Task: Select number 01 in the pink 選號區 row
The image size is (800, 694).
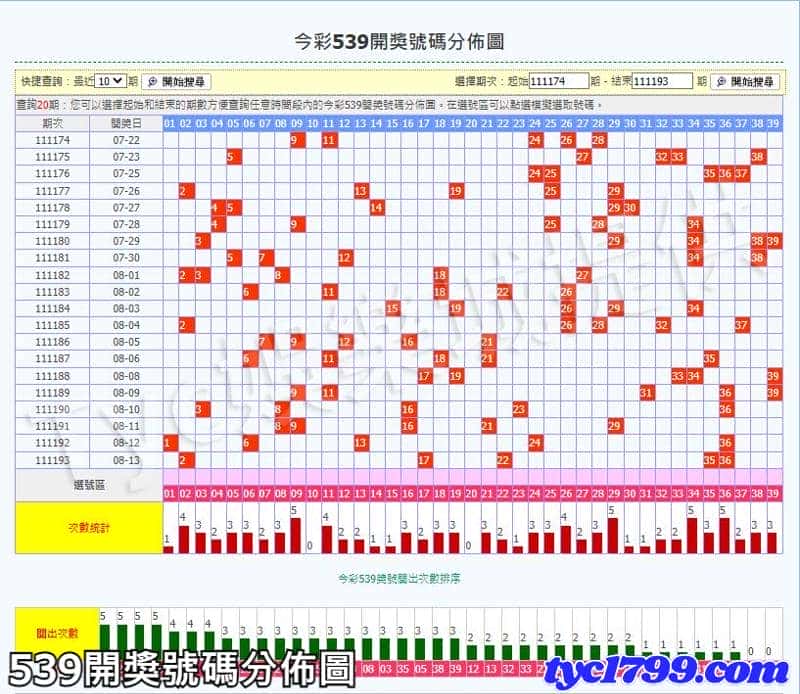Action: pyautogui.click(x=170, y=493)
